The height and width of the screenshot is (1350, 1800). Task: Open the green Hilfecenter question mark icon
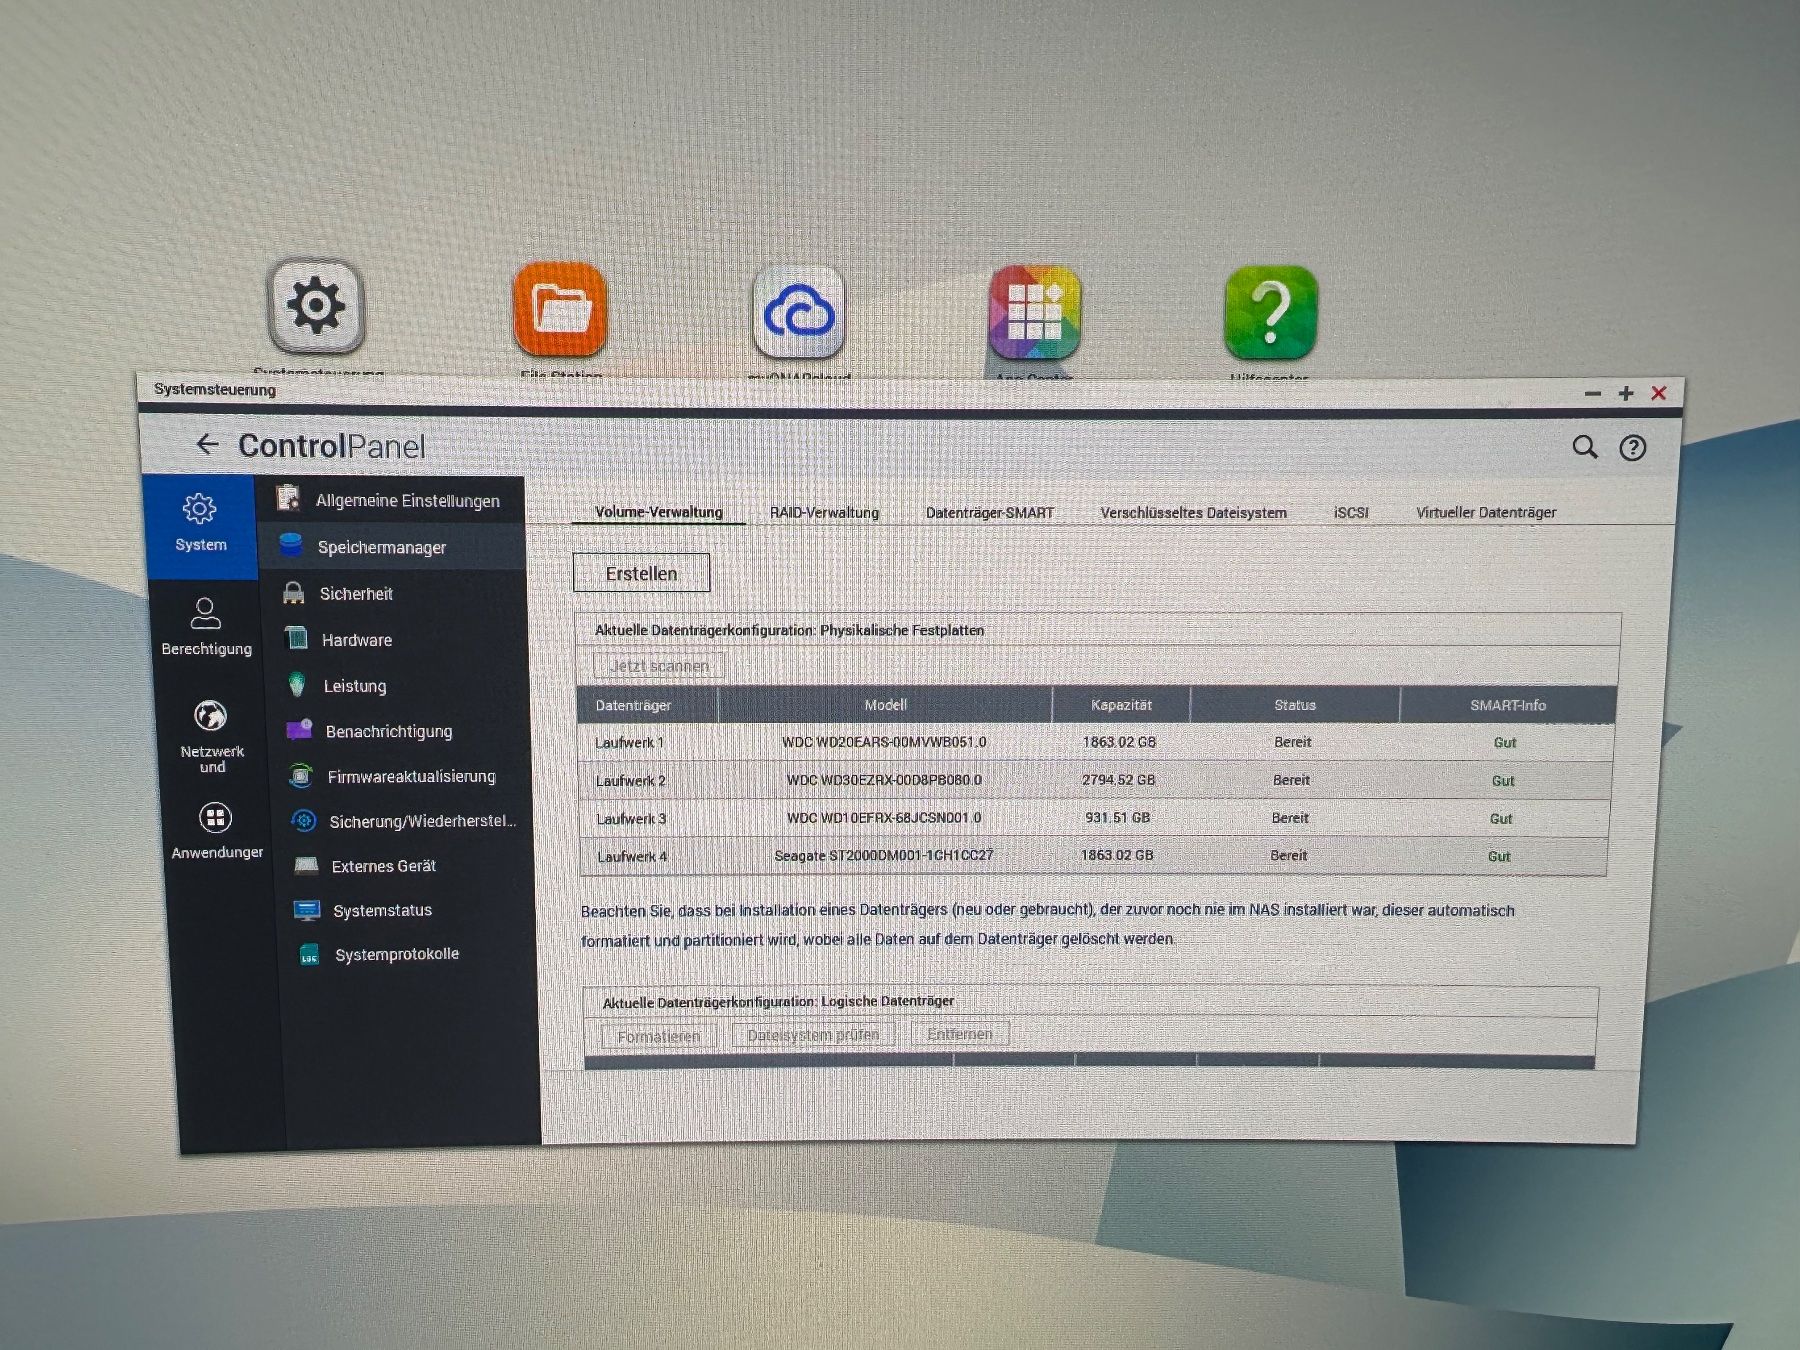point(1270,312)
